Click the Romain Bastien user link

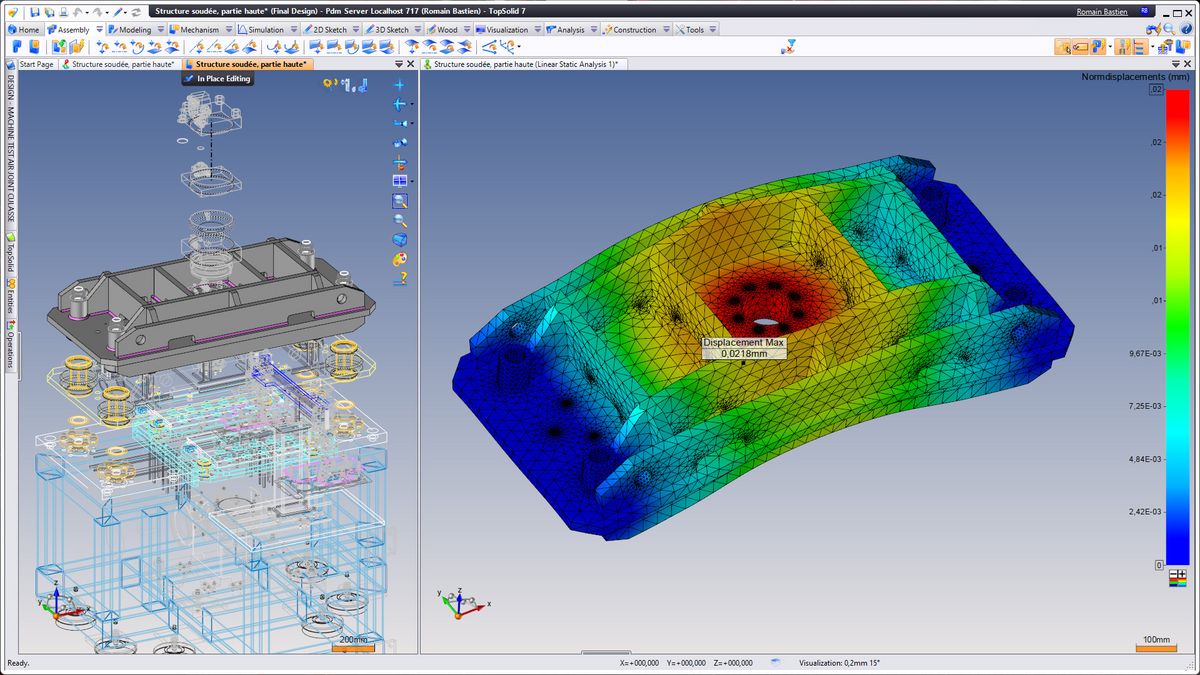(x=1104, y=12)
